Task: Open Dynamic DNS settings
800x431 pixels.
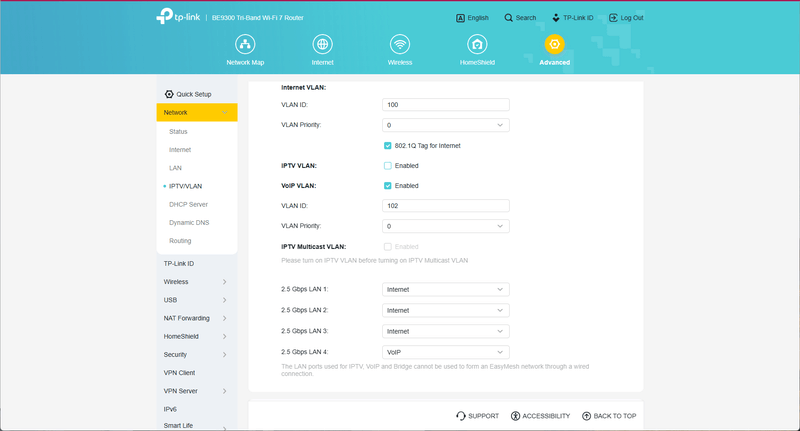Action: (x=189, y=223)
